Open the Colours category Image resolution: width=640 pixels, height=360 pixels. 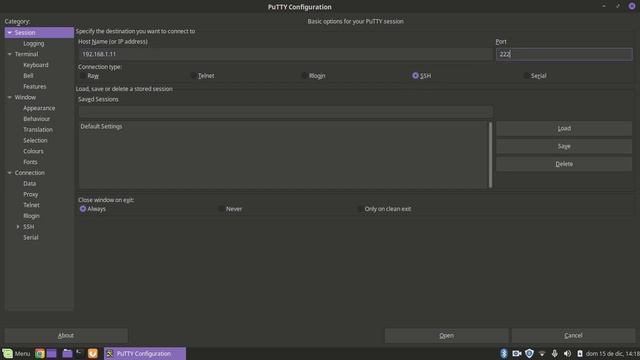[33, 151]
